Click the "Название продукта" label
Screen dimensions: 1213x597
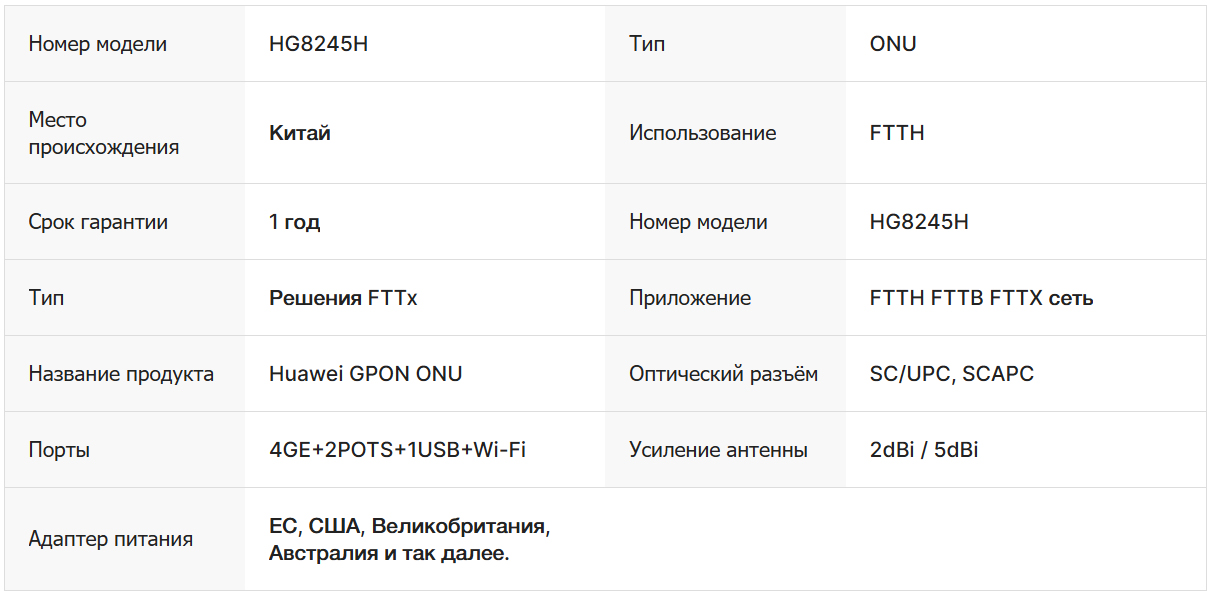121,374
